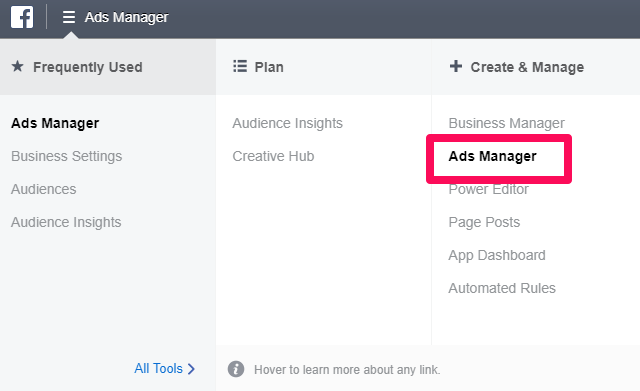640x391 pixels.
Task: Toggle the hamburger menu icon
Action: (x=69, y=17)
